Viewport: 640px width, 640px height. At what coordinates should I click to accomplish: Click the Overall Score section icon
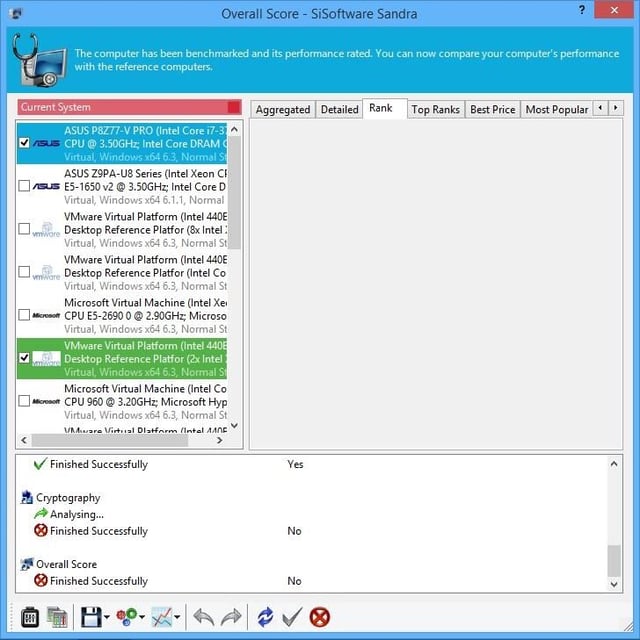27,564
